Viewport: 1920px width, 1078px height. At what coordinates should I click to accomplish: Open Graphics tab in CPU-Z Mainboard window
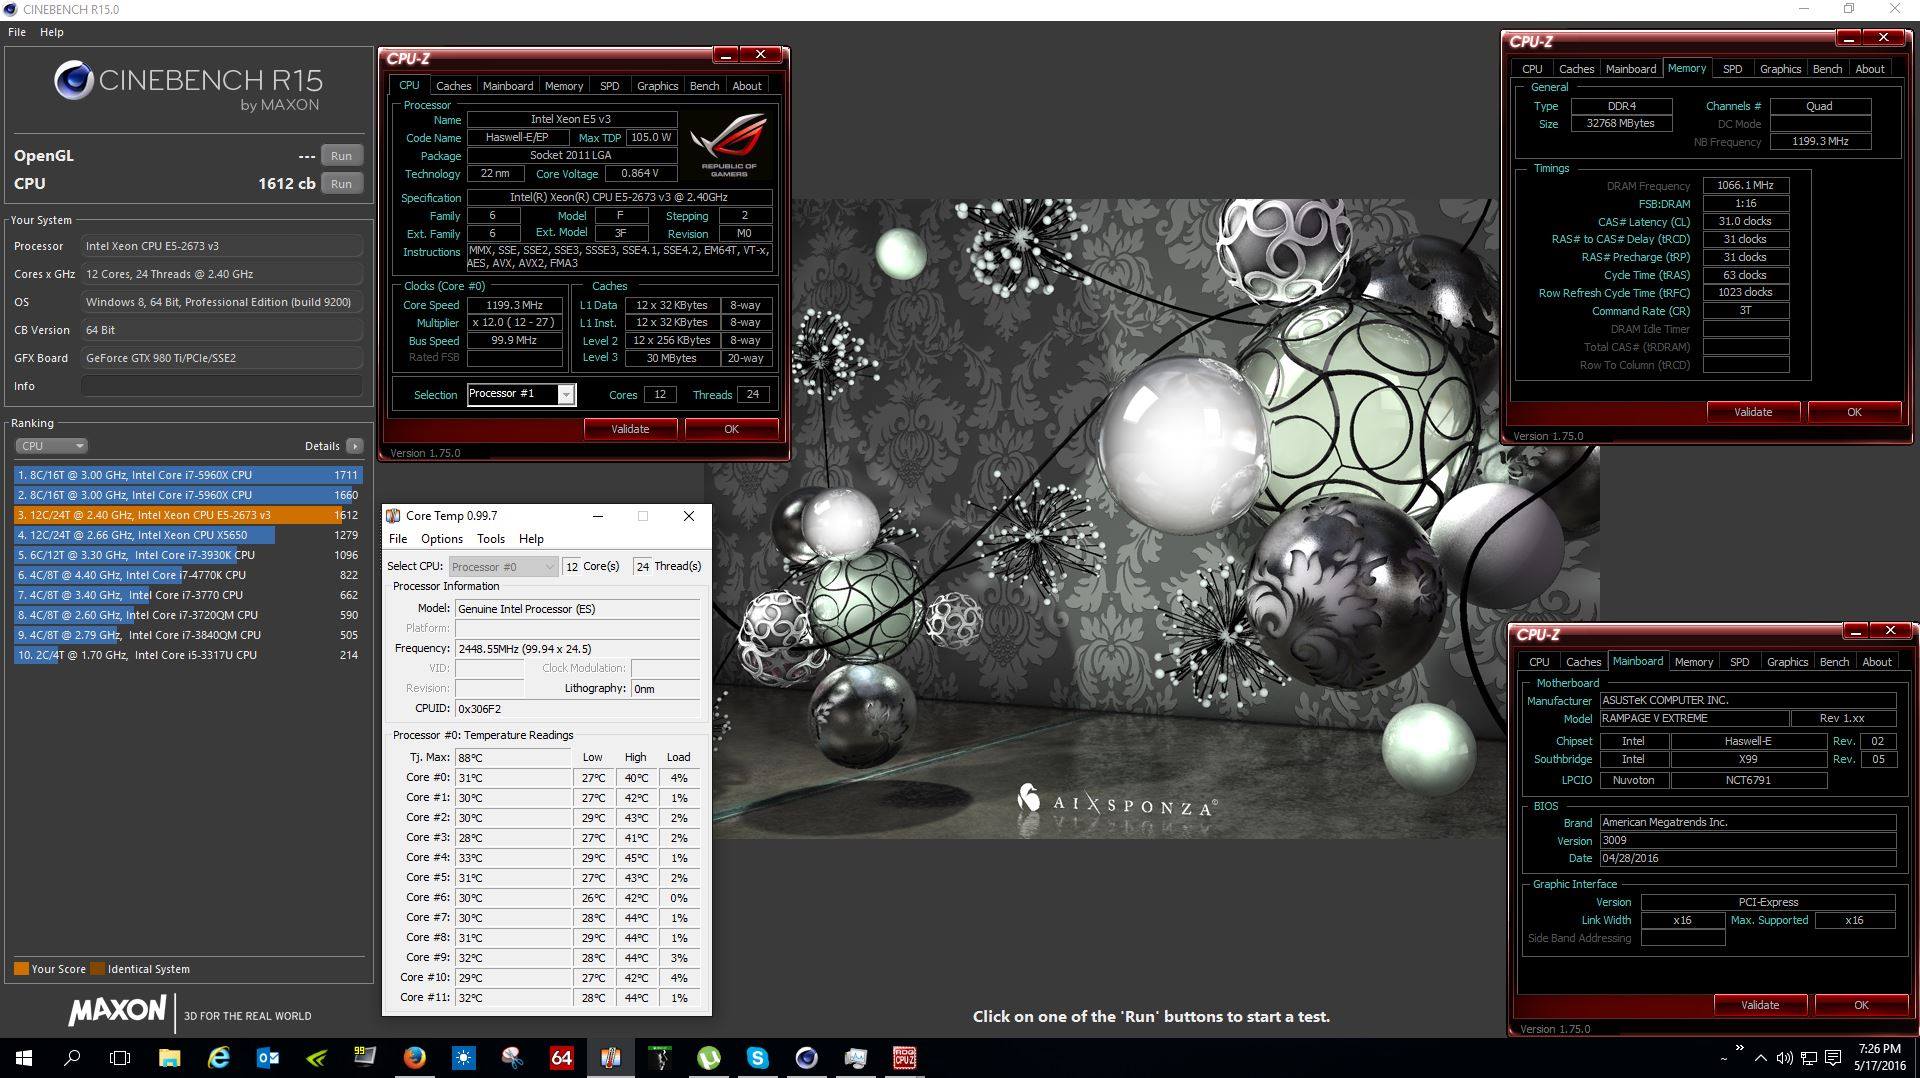point(1787,662)
